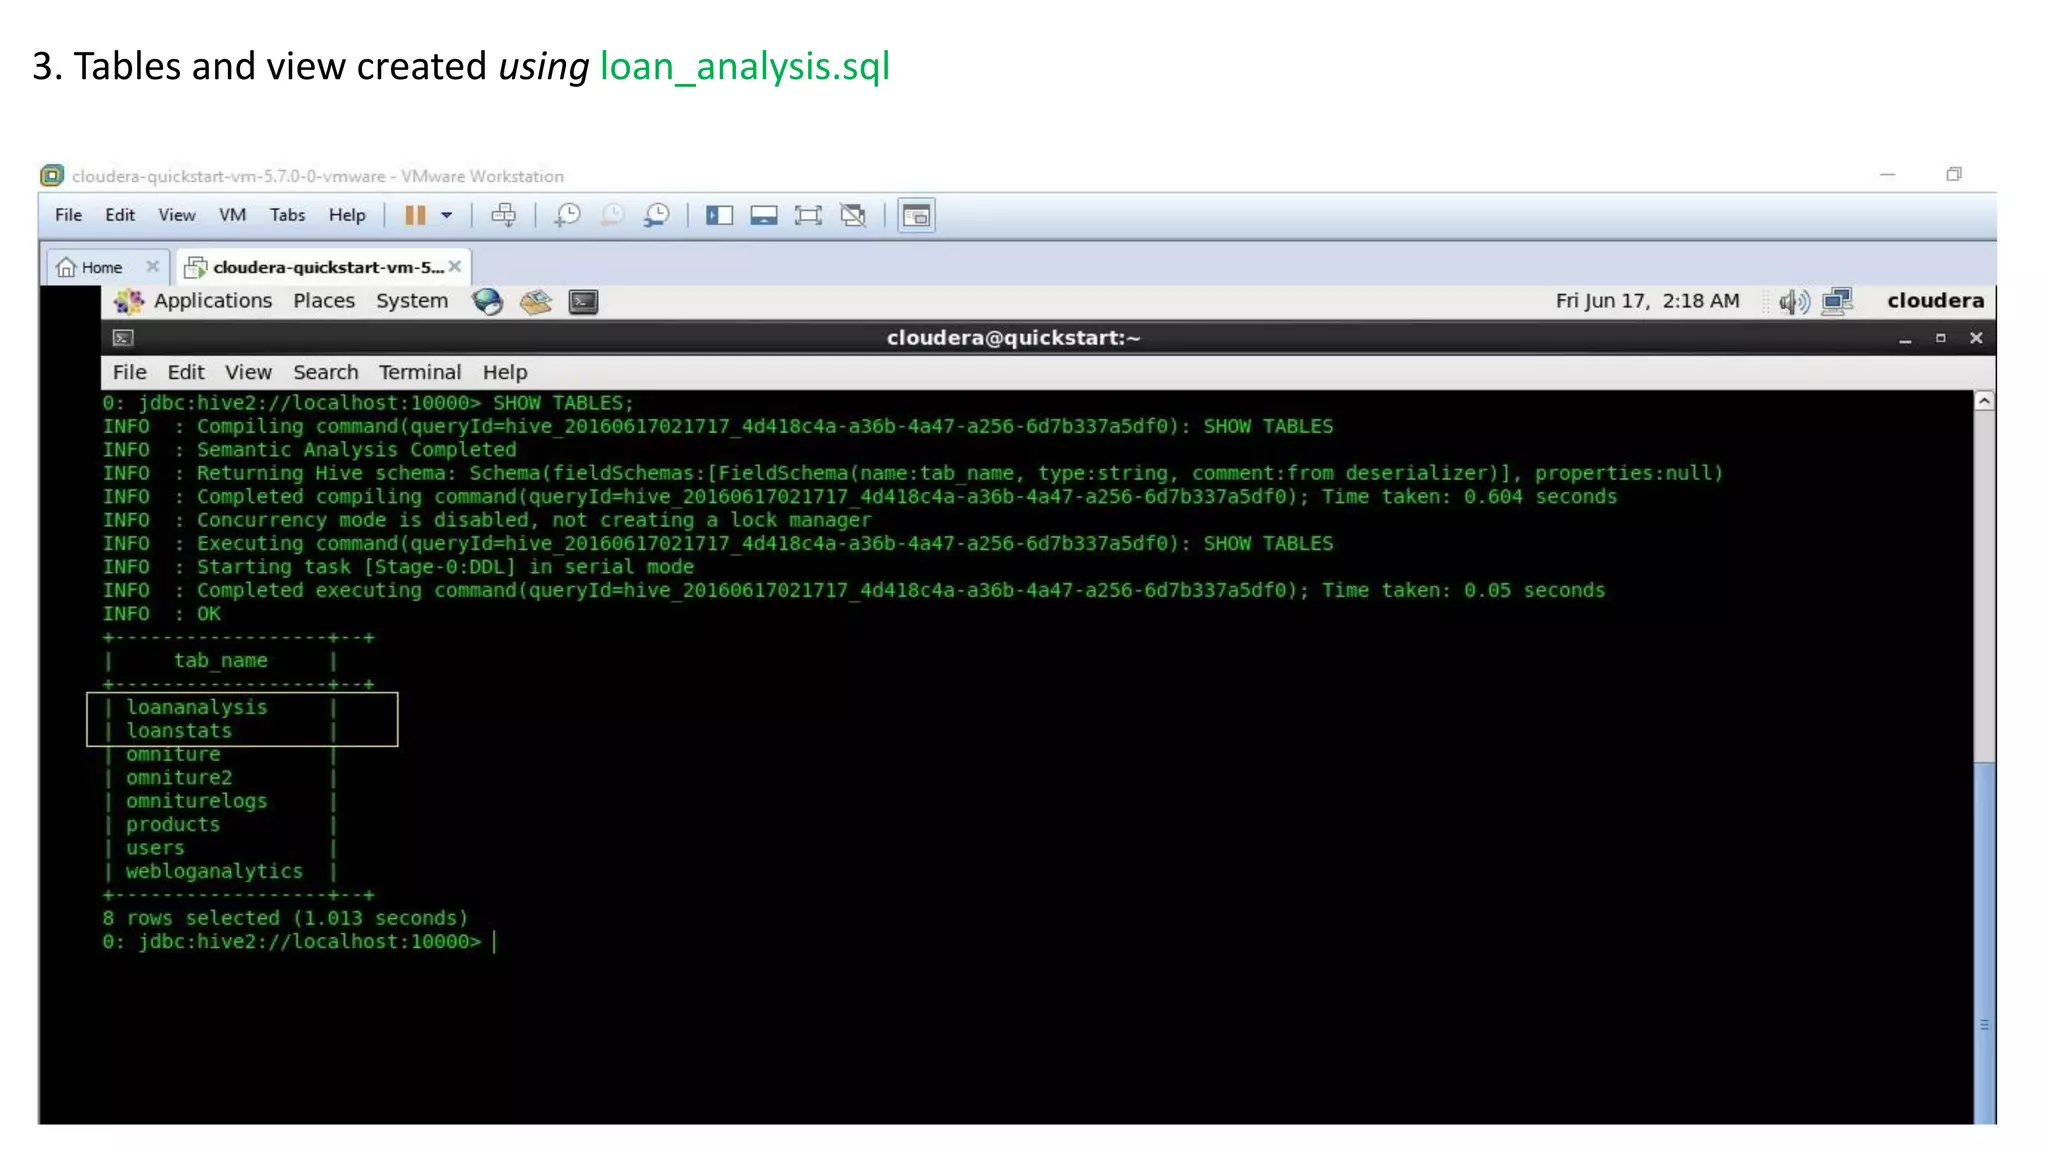2048x1152 pixels.
Task: Open VMware Edit menu
Action: pyautogui.click(x=120, y=215)
